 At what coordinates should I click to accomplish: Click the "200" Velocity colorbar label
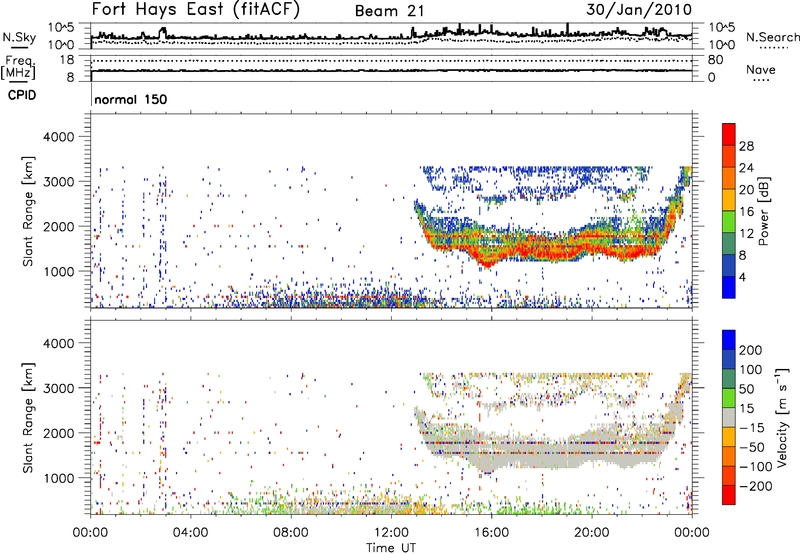[751, 350]
